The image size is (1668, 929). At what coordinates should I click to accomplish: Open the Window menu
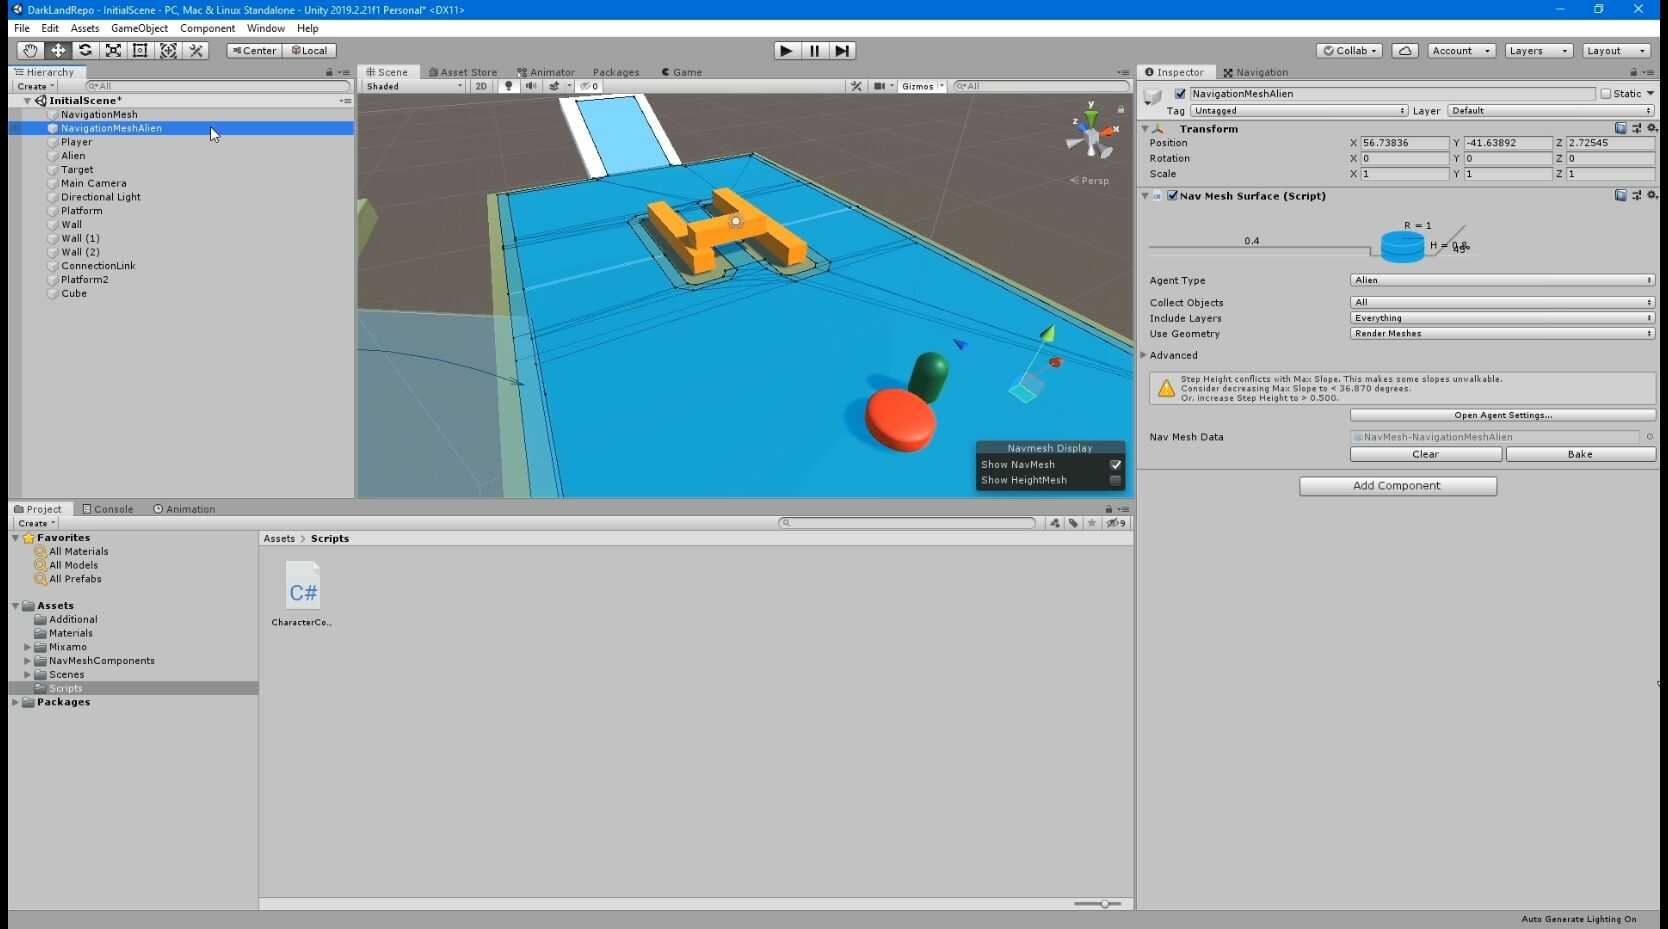266,28
